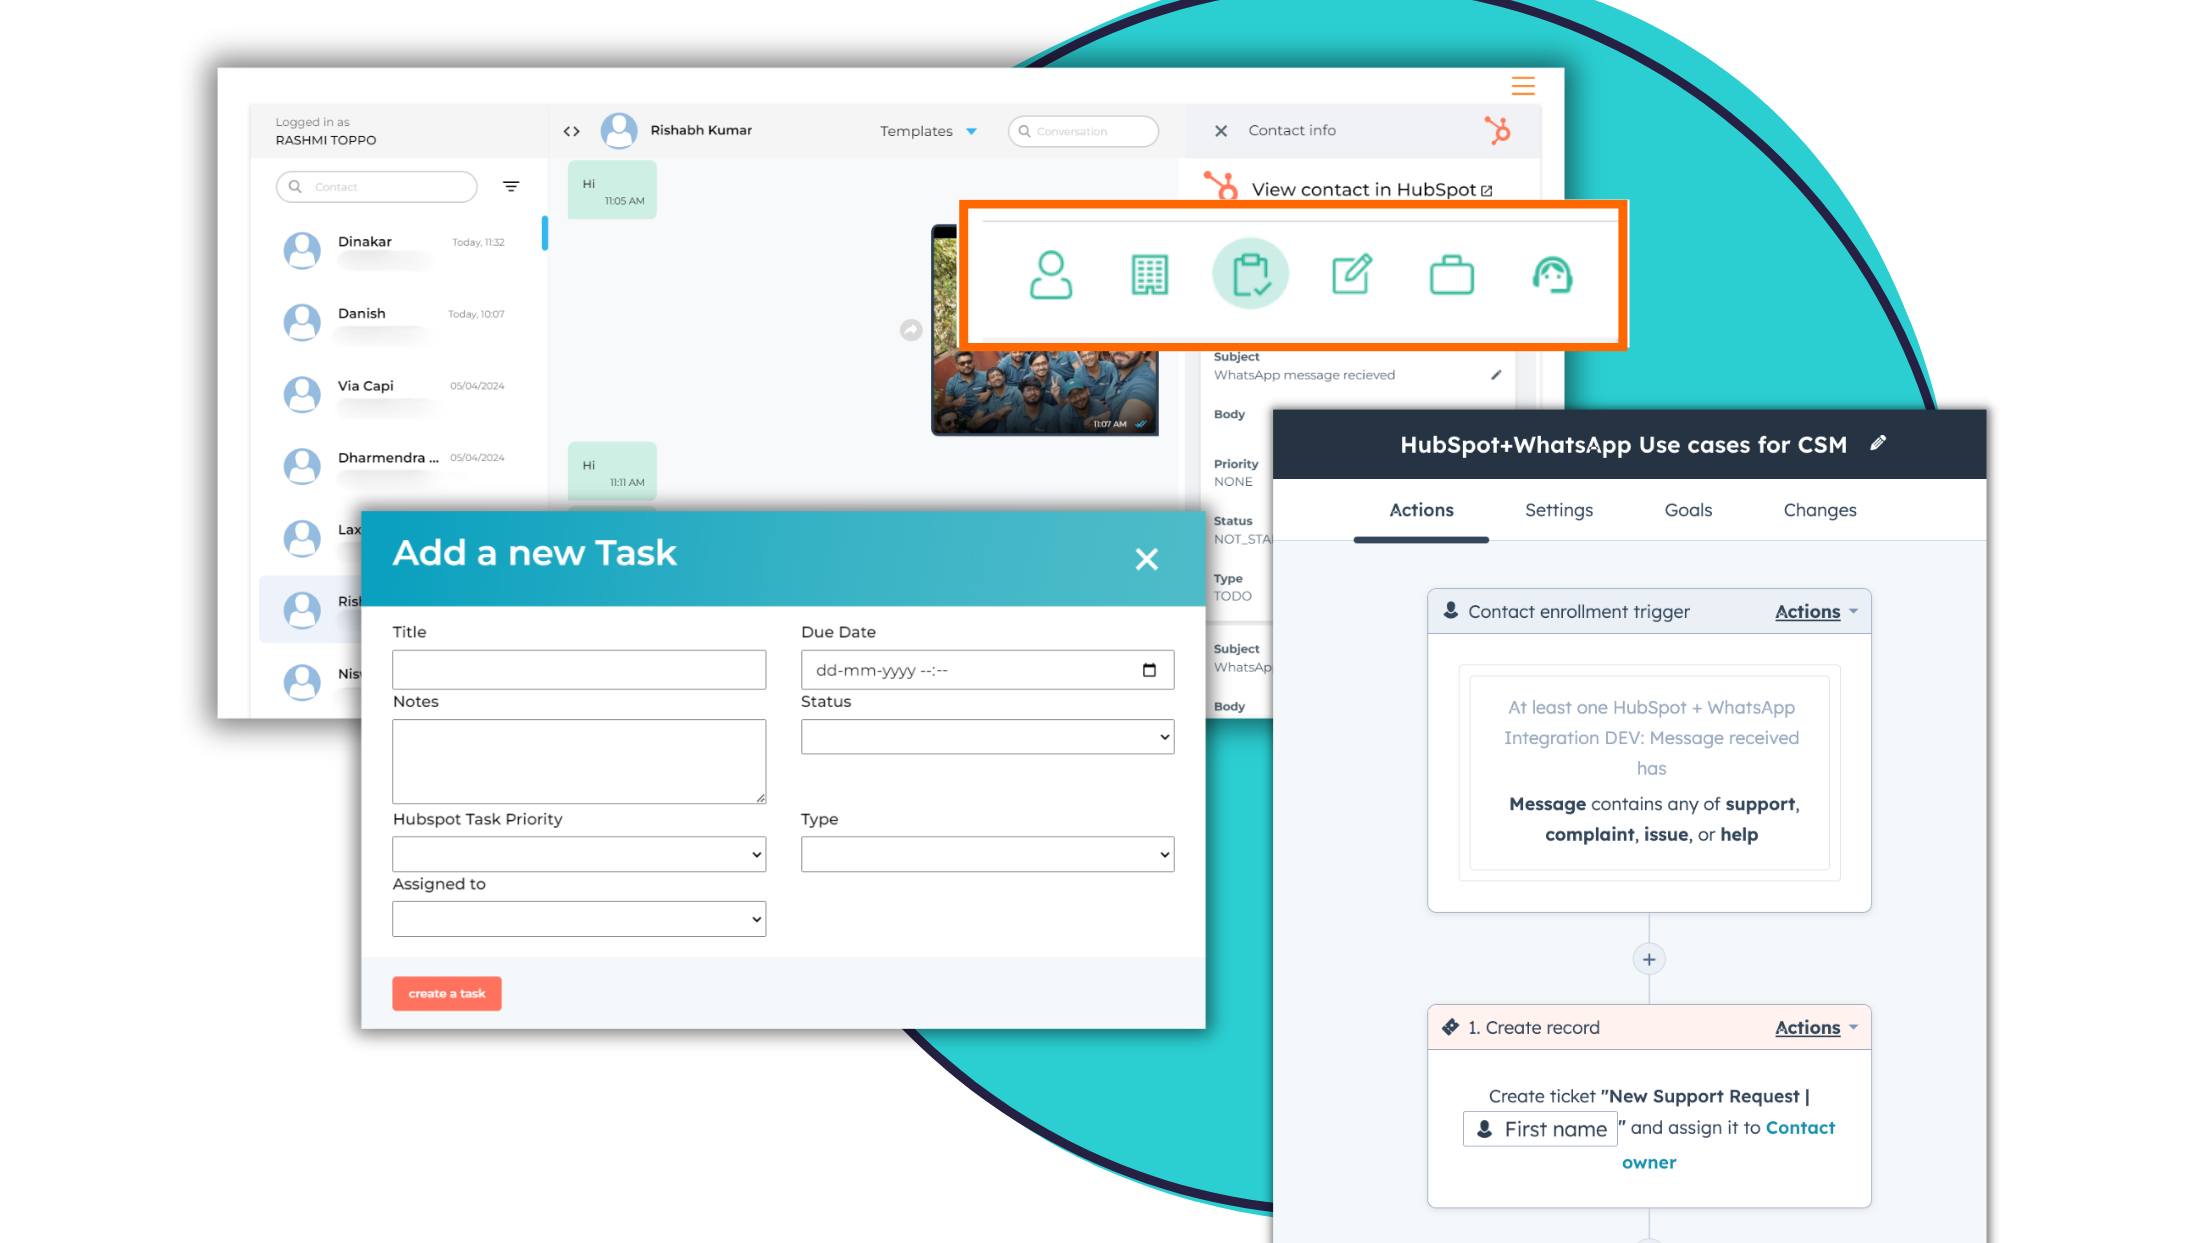Close the Contact info panel
The width and height of the screenshot is (2211, 1243).
1221,131
